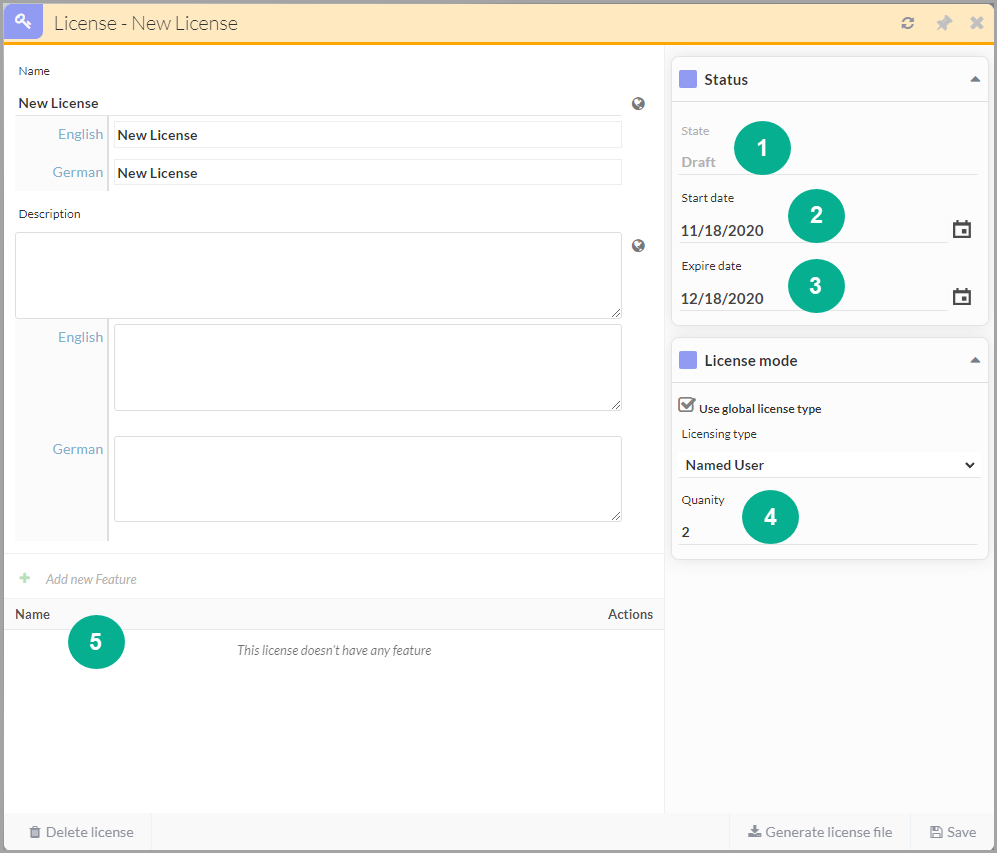
Task: Click Generate license file button
Action: click(820, 832)
